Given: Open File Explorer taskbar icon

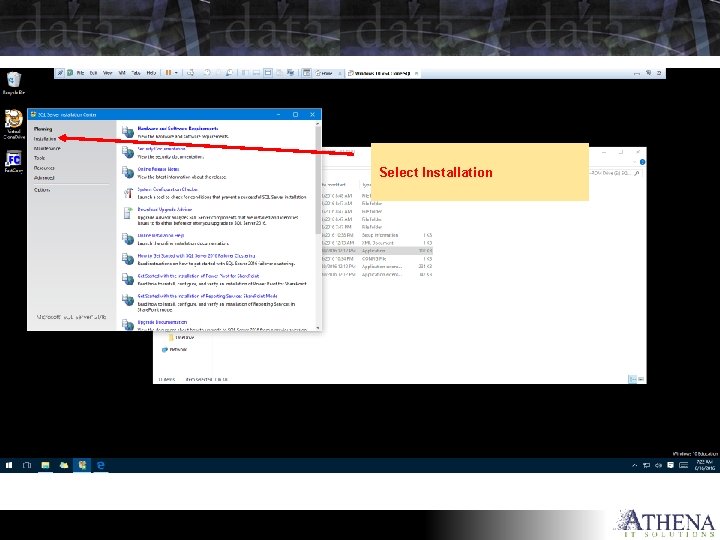Looking at the screenshot, I should pos(45,465).
